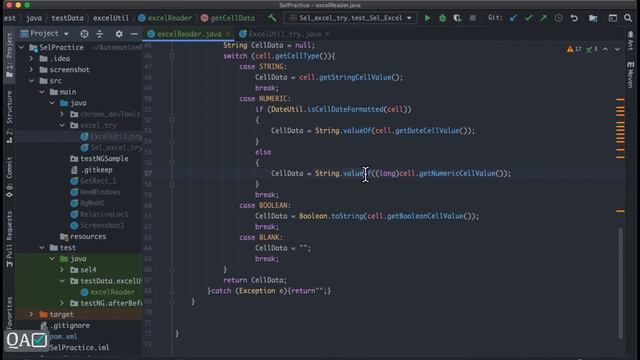Click the Debug bug icon

pyautogui.click(x=442, y=18)
